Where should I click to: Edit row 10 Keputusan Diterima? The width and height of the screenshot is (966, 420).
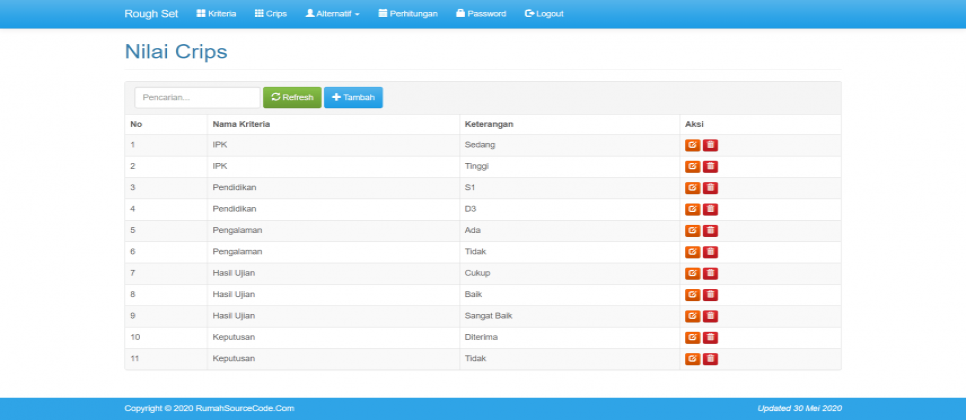click(692, 337)
